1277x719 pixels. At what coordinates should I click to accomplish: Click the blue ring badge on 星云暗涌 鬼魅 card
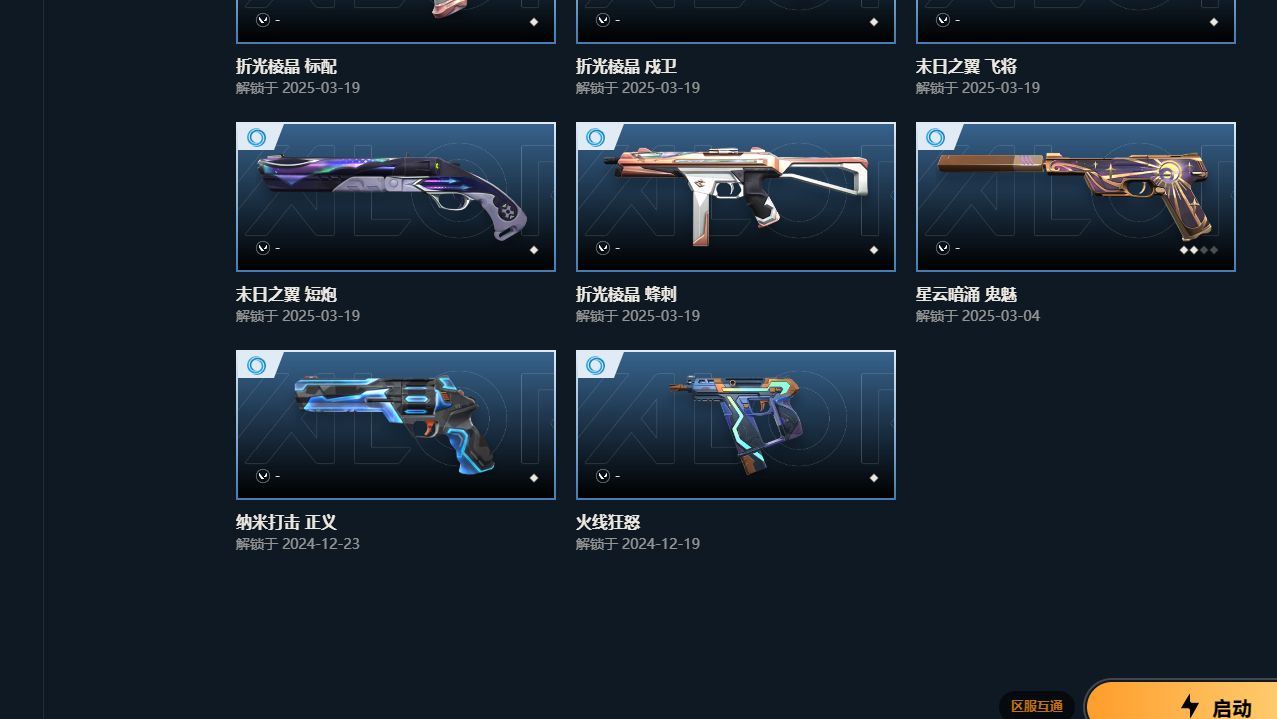pos(936,138)
